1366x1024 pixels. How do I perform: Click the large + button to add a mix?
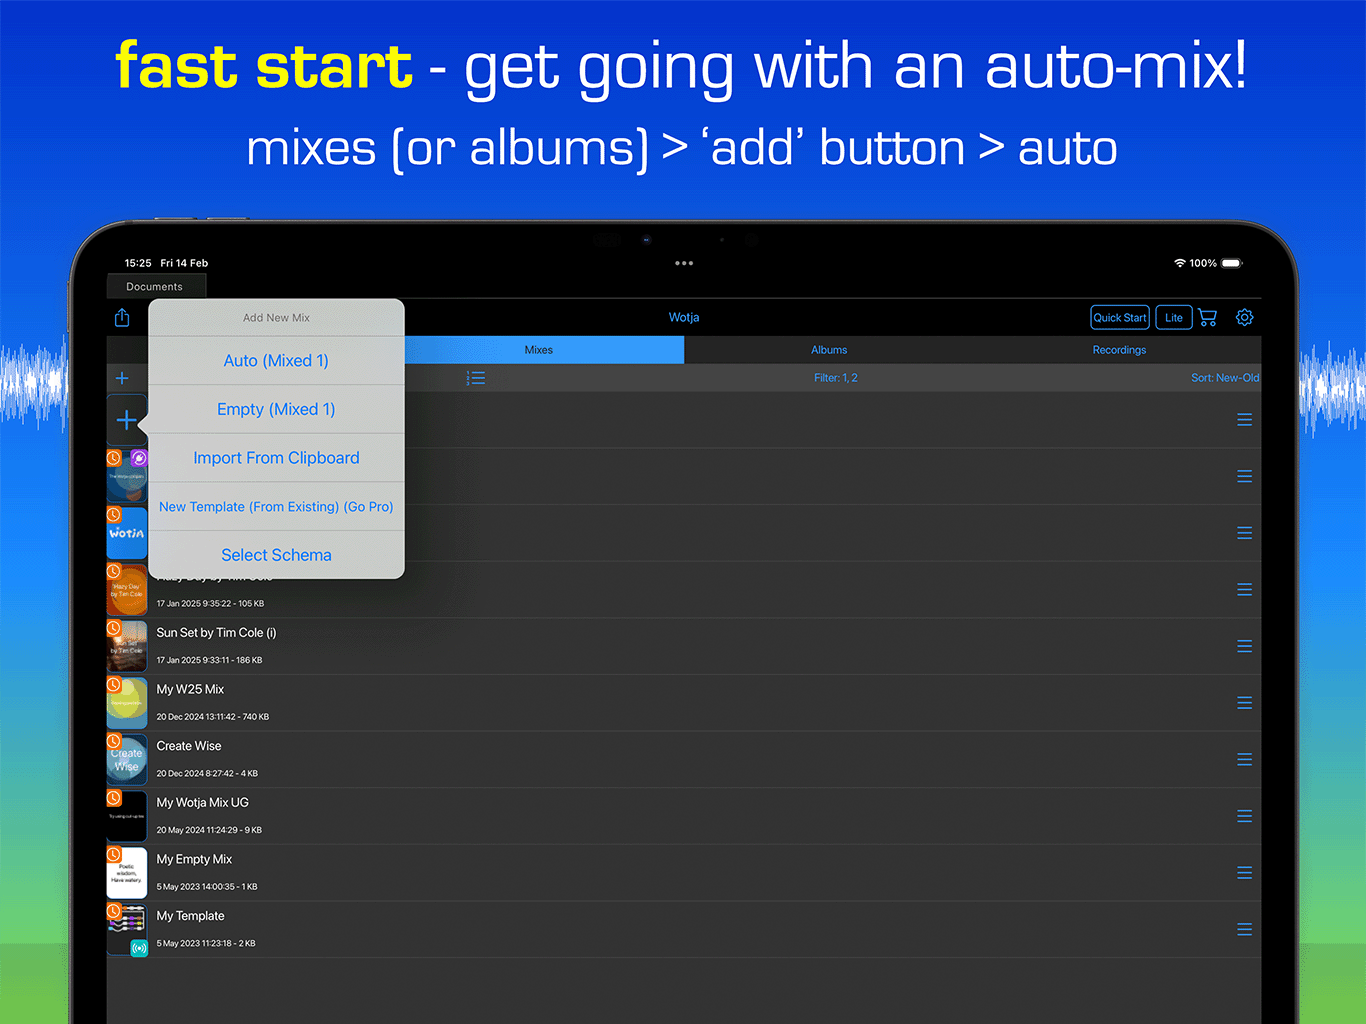click(x=127, y=420)
